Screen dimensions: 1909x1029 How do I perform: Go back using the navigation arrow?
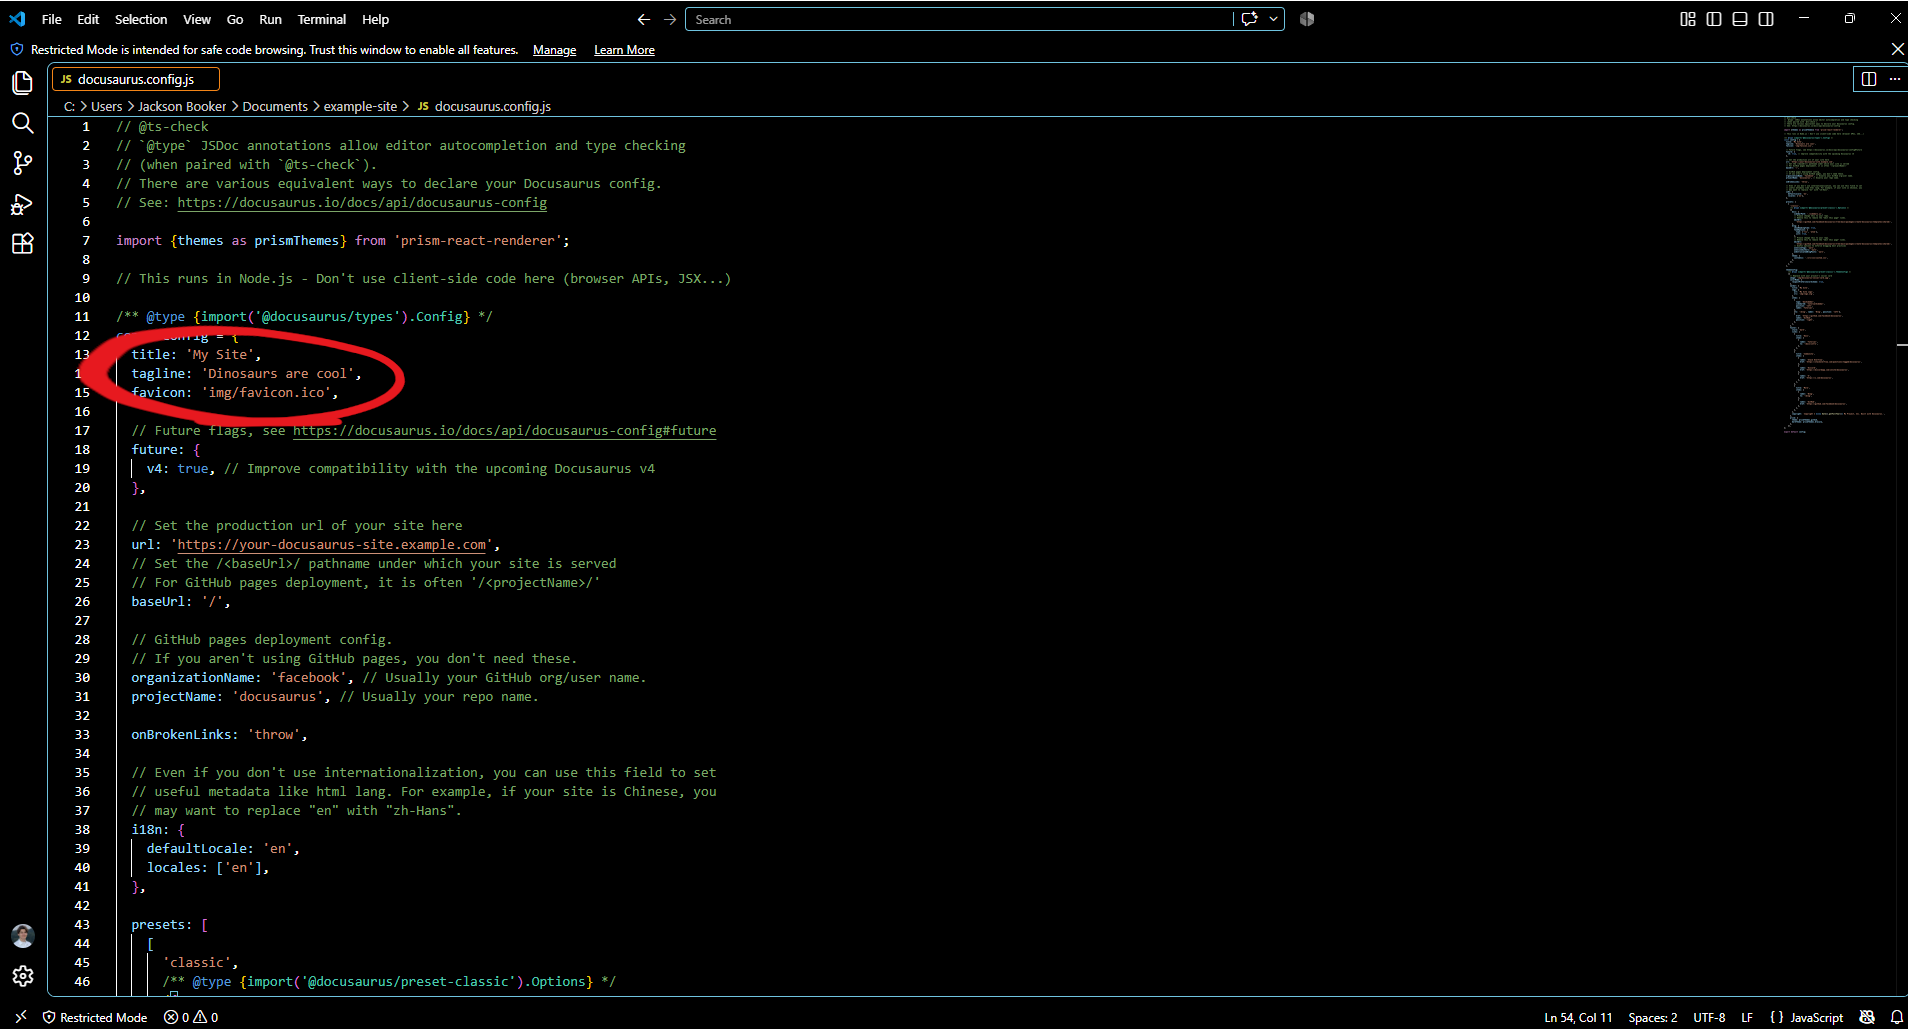[x=644, y=19]
